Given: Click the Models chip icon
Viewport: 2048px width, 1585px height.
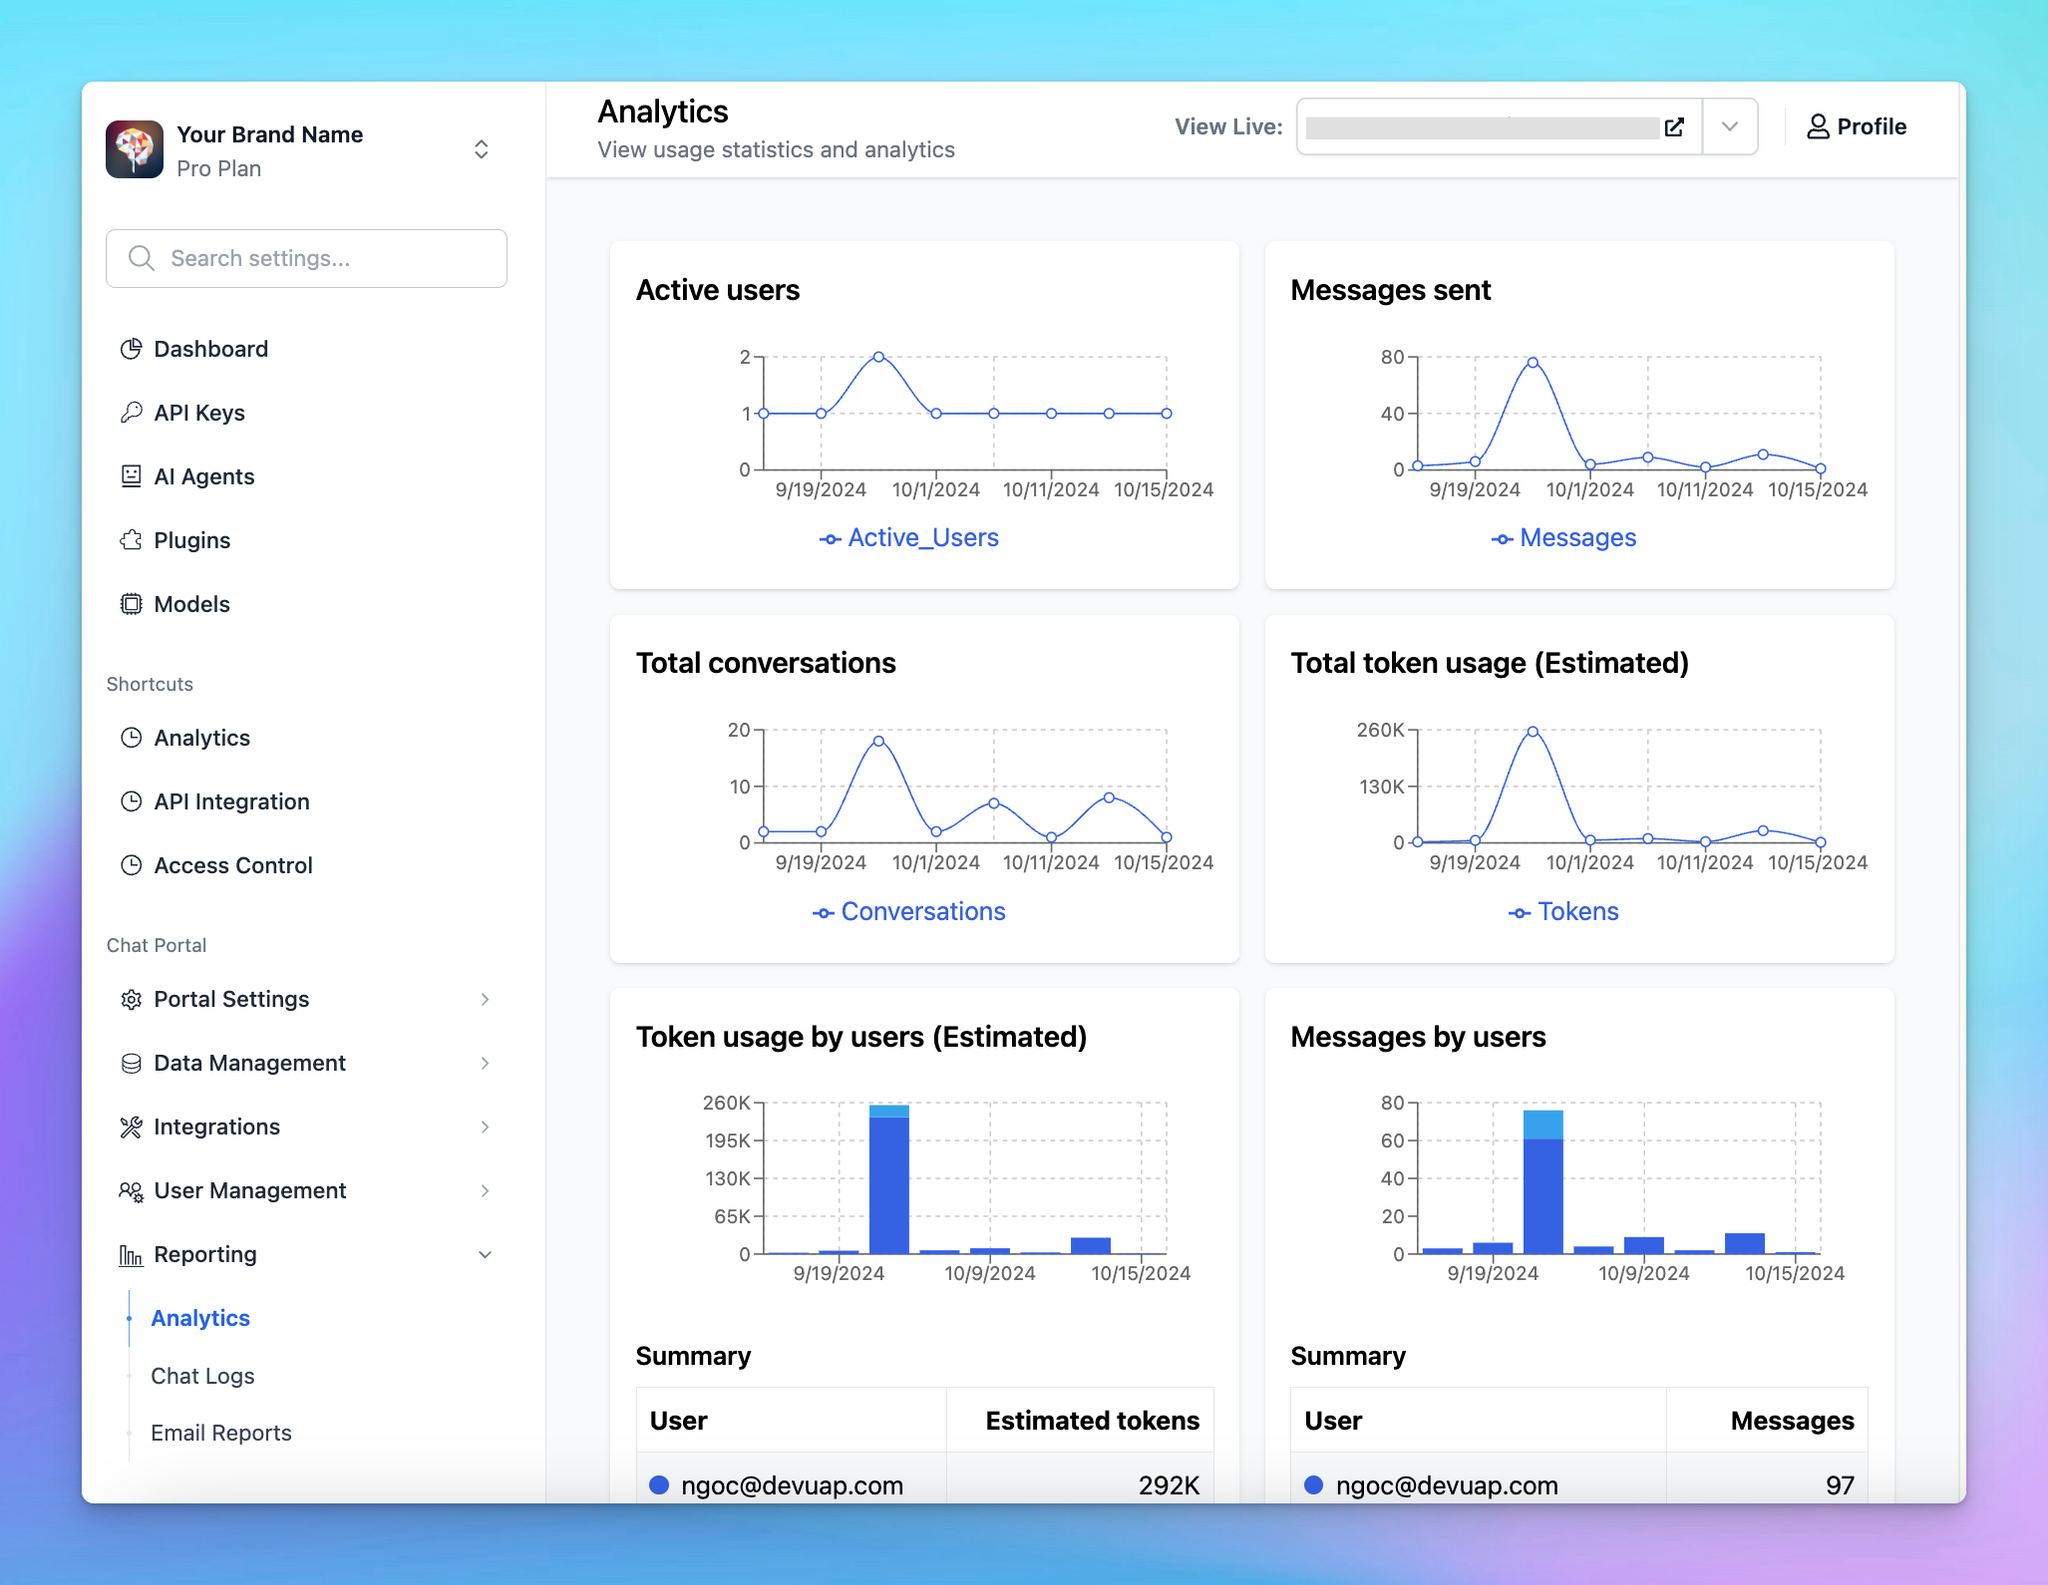Looking at the screenshot, I should pyautogui.click(x=131, y=605).
